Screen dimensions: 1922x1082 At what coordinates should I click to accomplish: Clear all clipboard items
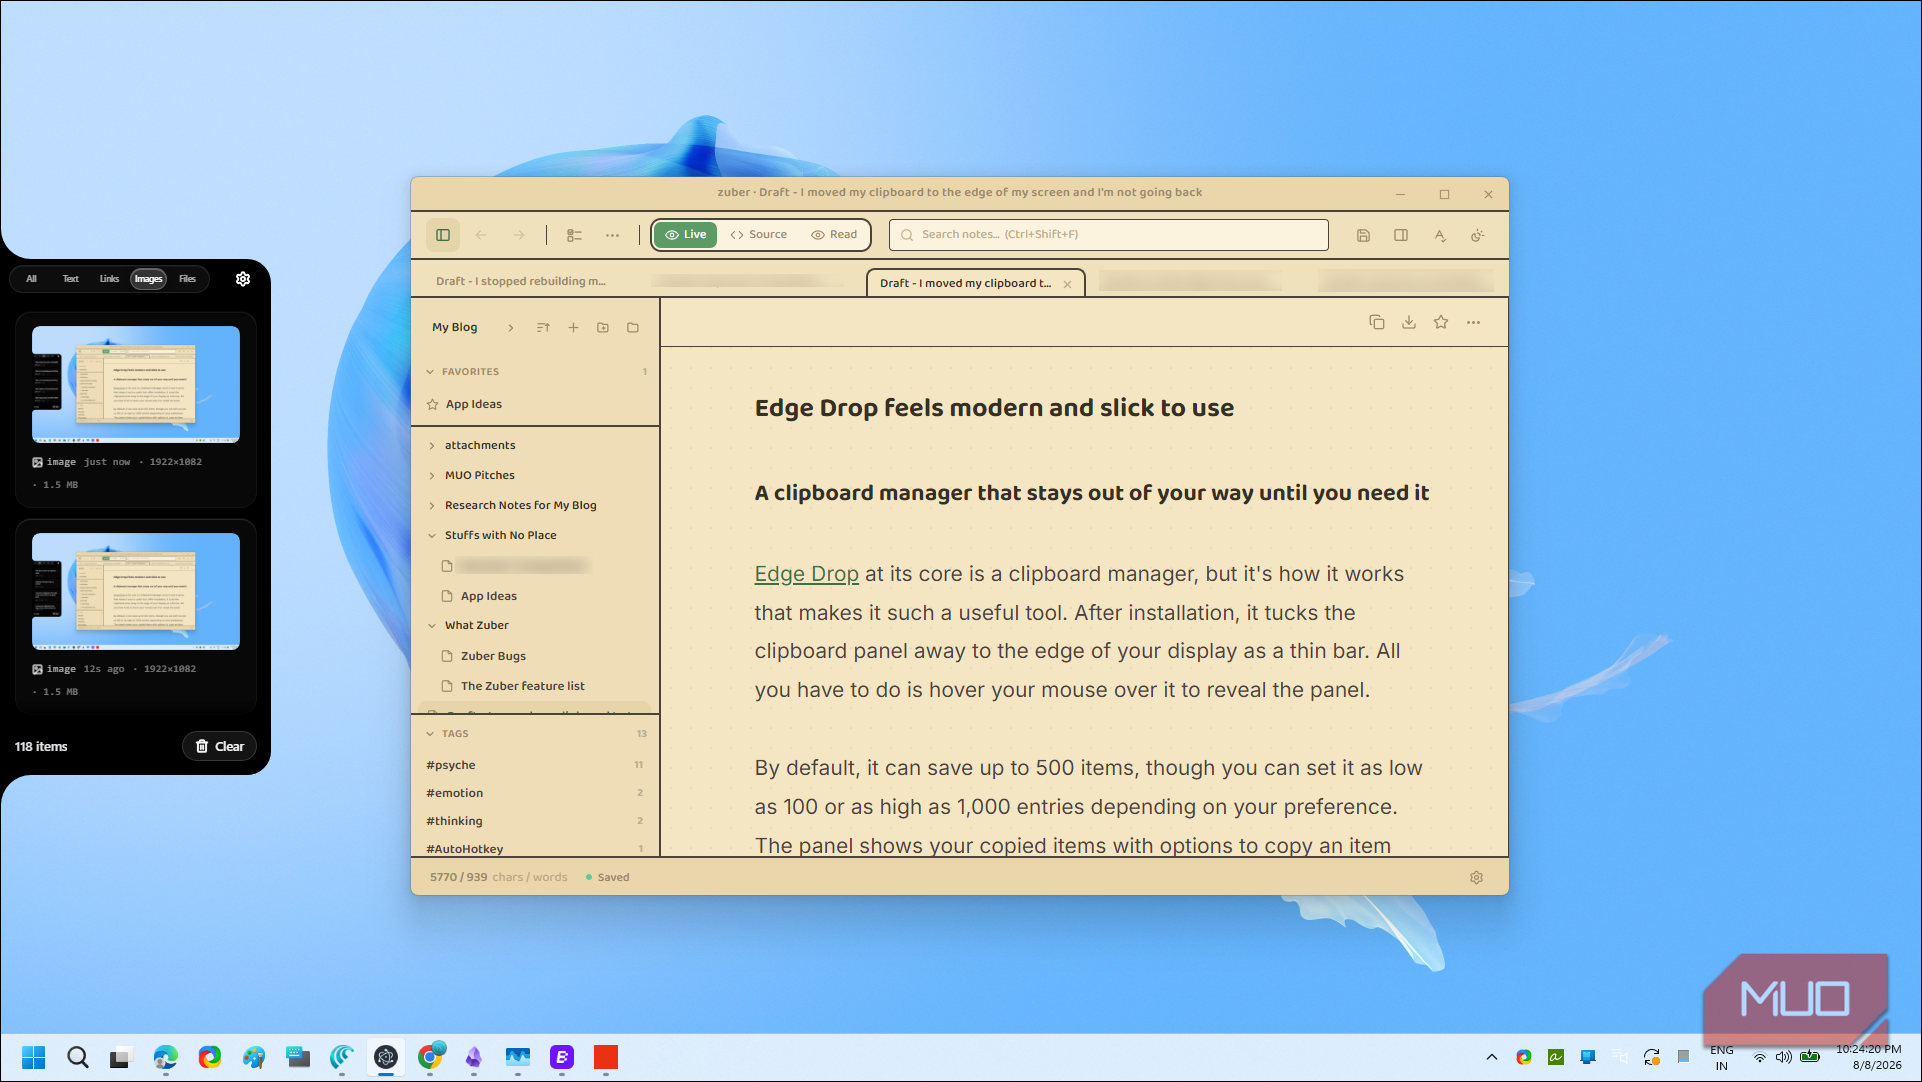click(x=220, y=747)
